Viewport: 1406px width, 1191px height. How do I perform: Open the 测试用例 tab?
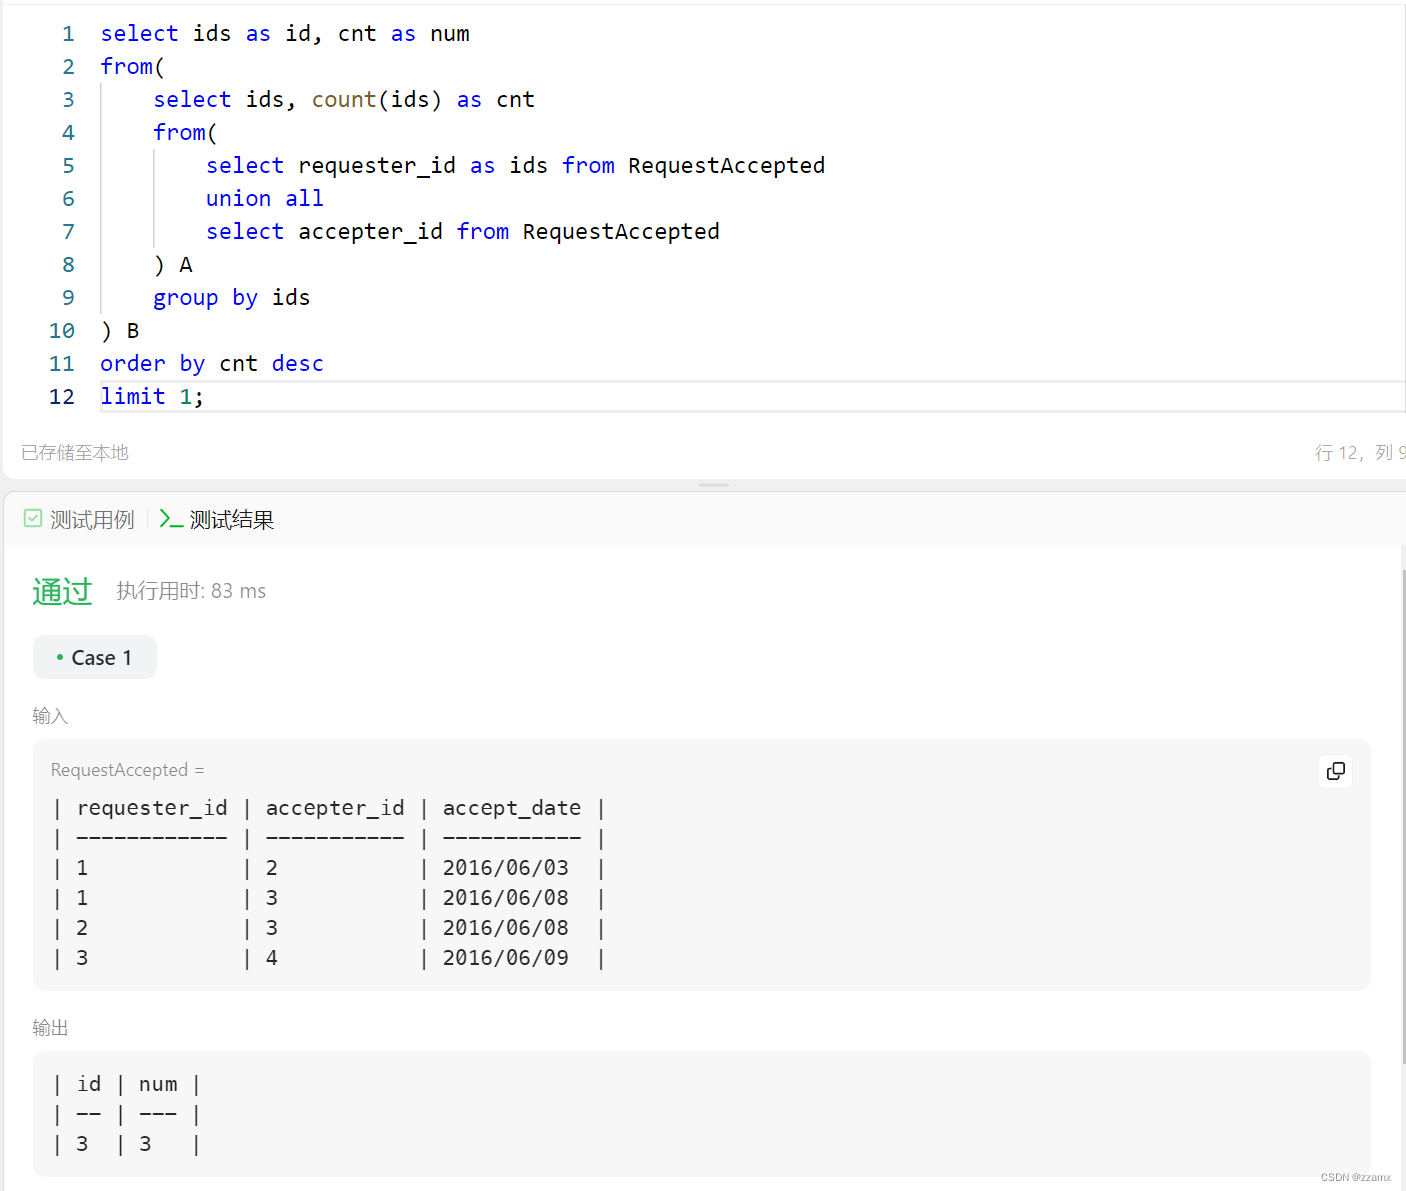click(79, 519)
